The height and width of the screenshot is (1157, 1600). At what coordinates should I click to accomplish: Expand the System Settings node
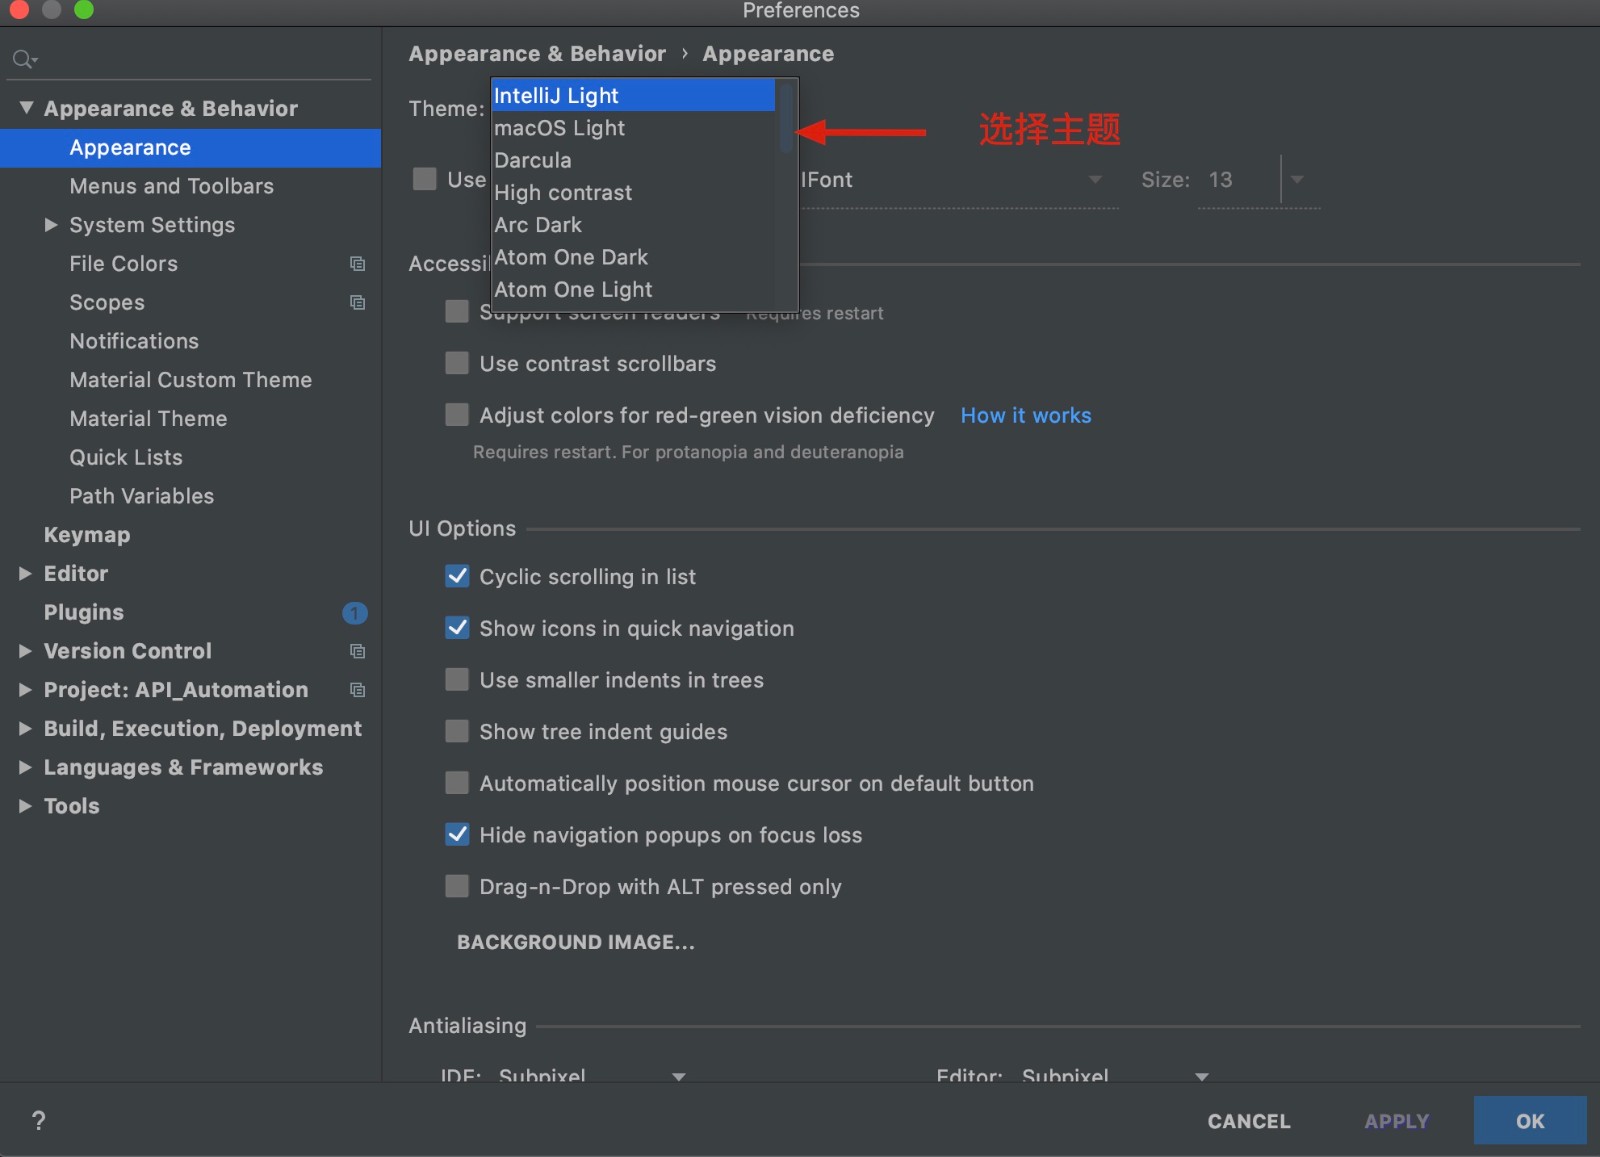pos(51,225)
